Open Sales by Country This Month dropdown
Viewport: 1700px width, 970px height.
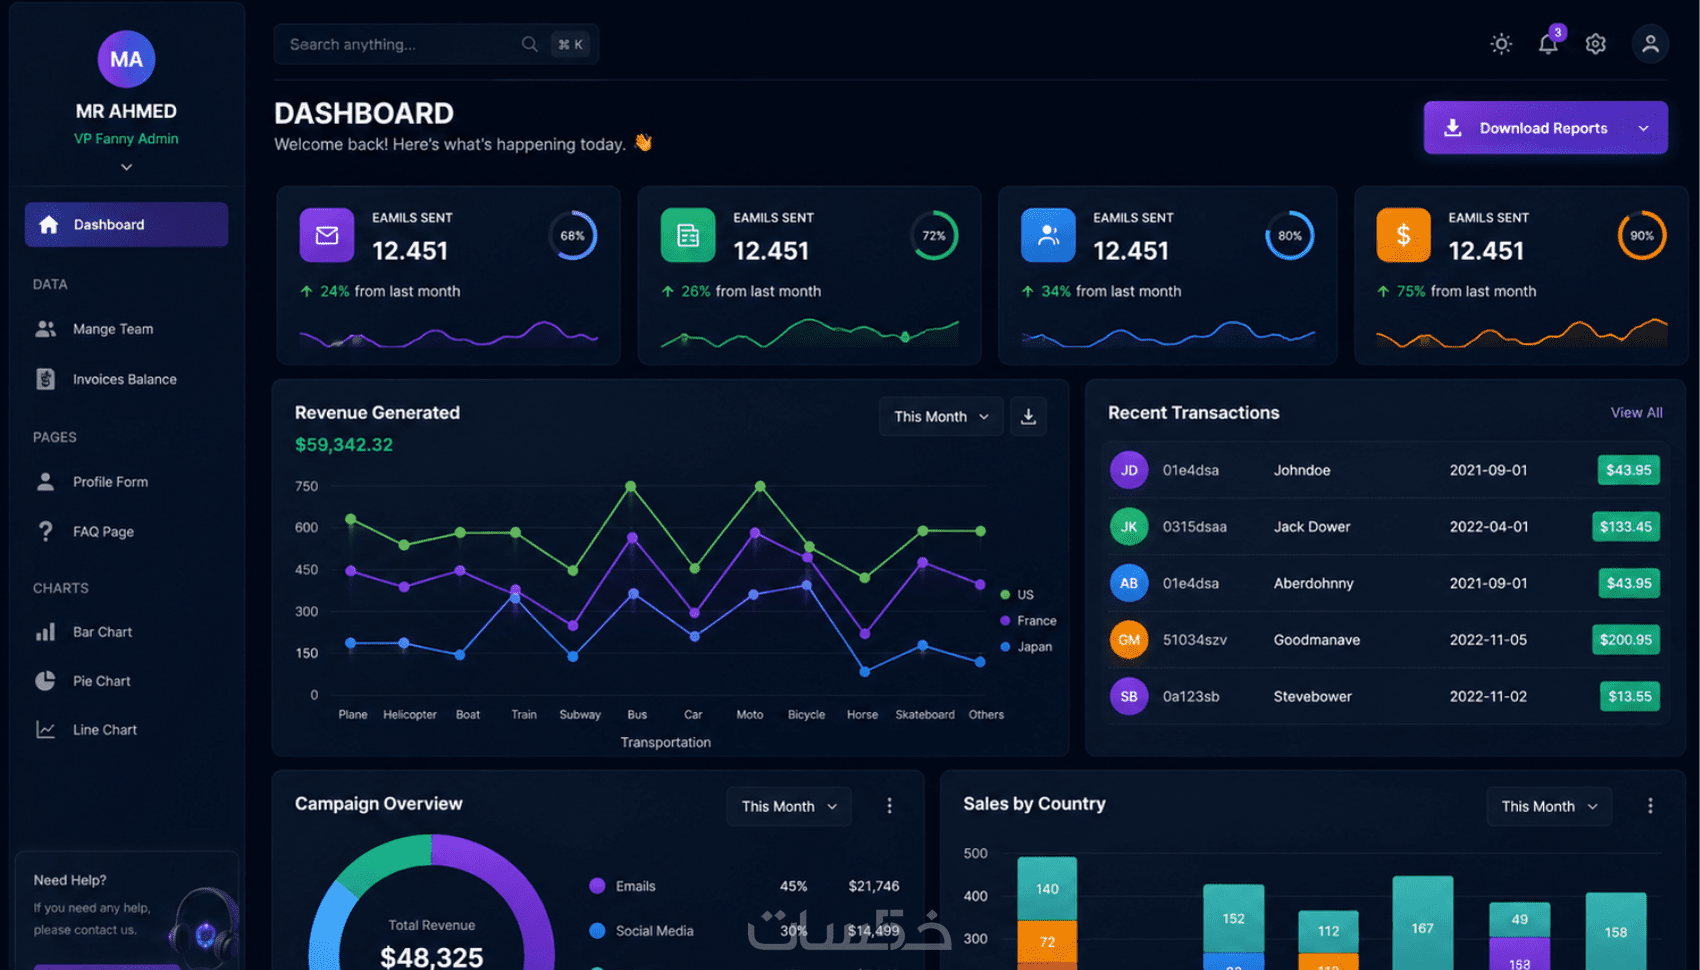click(1549, 806)
